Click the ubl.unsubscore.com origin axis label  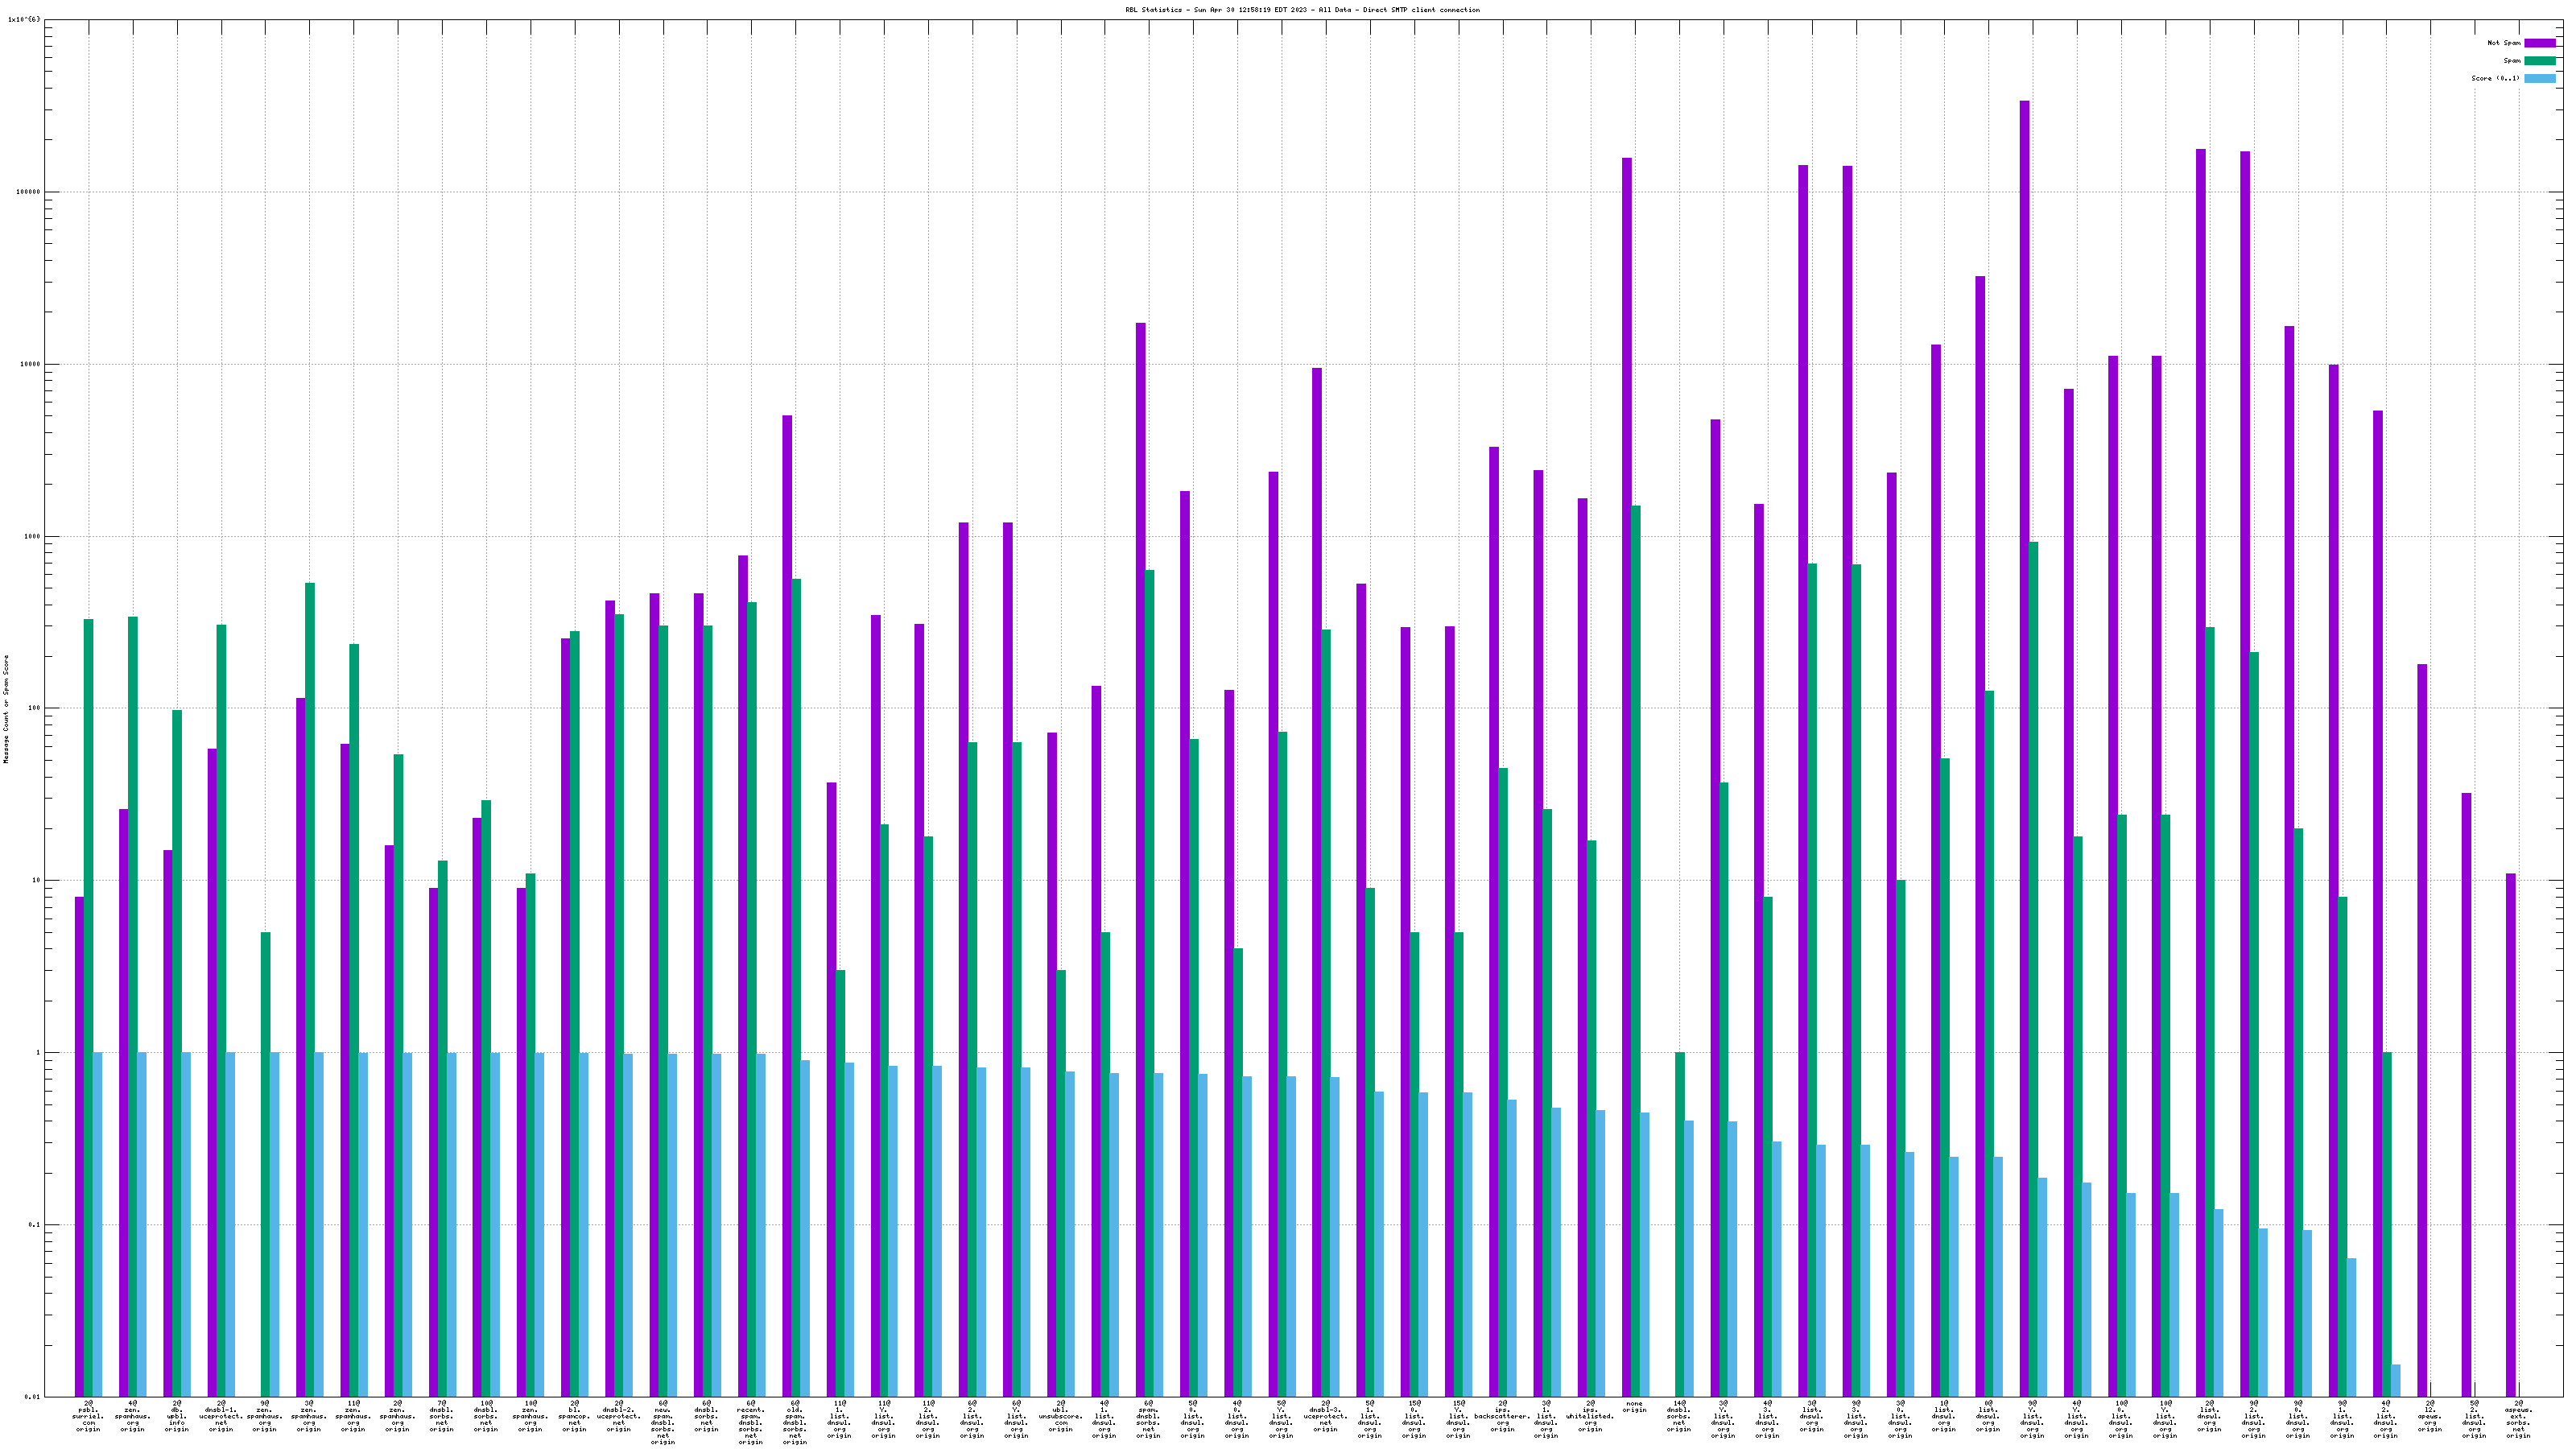pyautogui.click(x=1060, y=1416)
